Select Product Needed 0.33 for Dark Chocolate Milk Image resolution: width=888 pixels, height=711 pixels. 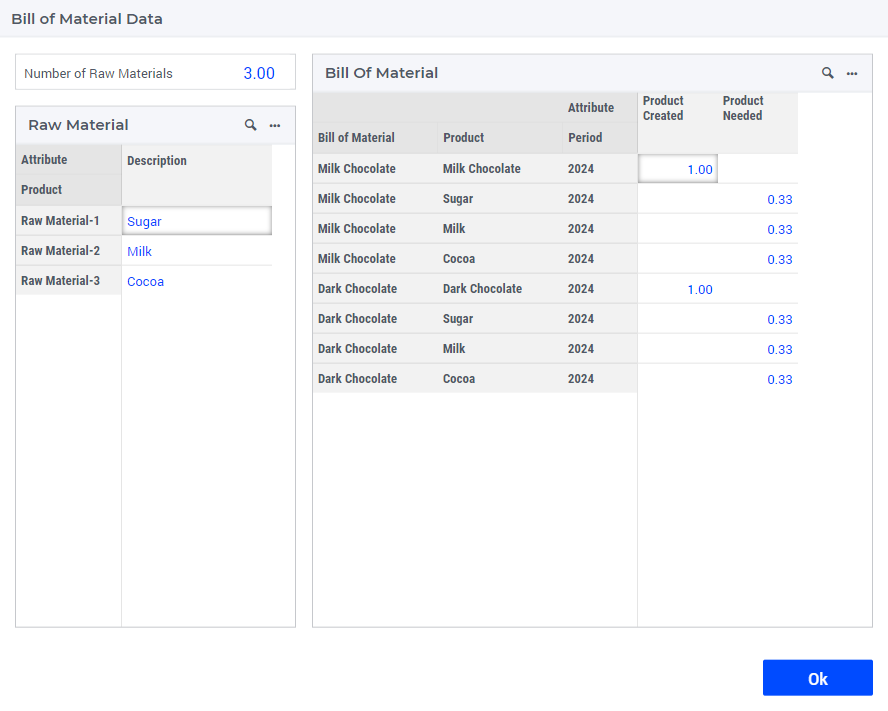[x=758, y=349]
